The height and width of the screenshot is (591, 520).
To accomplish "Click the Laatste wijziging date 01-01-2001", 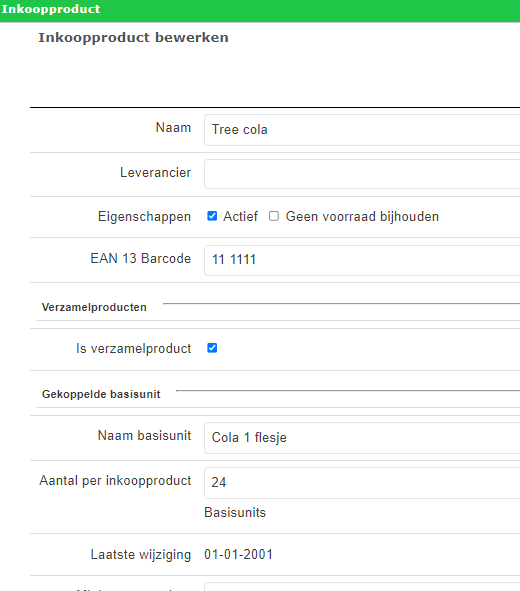I will point(239,554).
